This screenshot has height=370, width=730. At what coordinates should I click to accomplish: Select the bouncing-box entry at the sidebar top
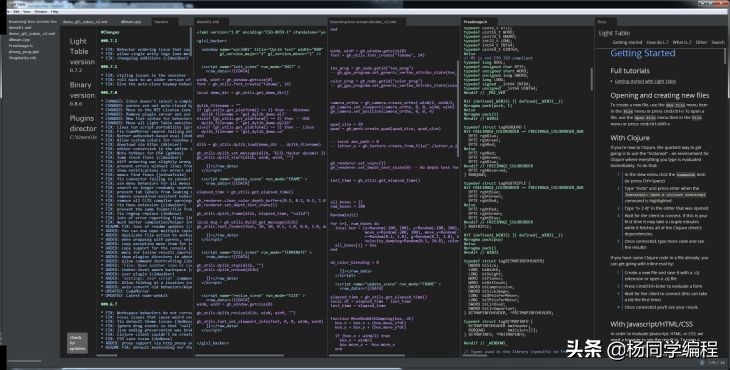(33, 21)
